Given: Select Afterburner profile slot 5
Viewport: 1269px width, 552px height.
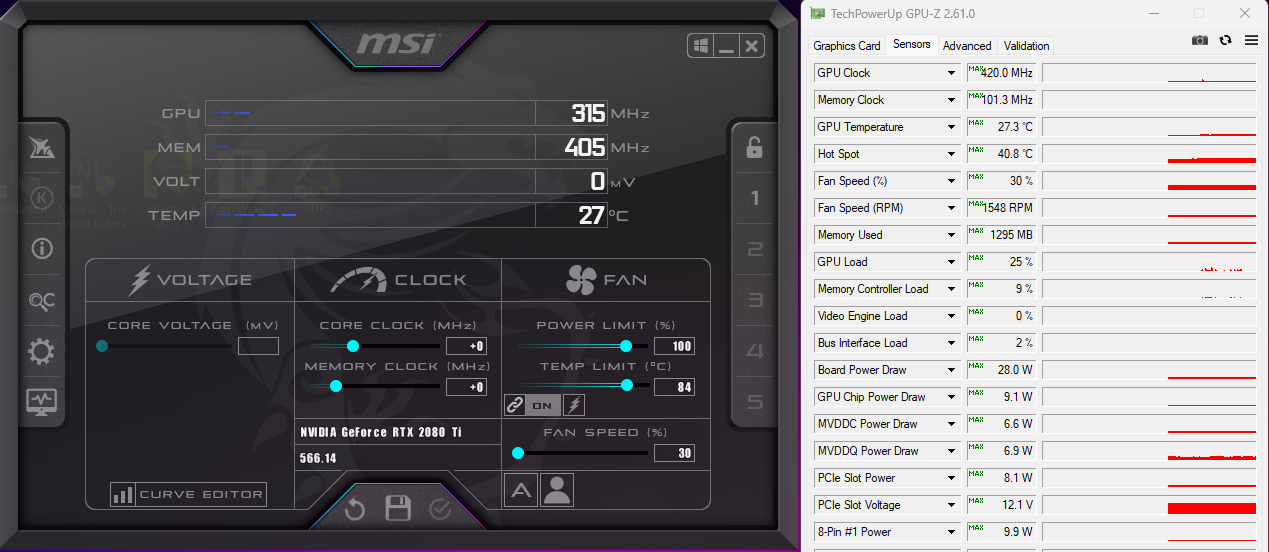Looking at the screenshot, I should 755,402.
